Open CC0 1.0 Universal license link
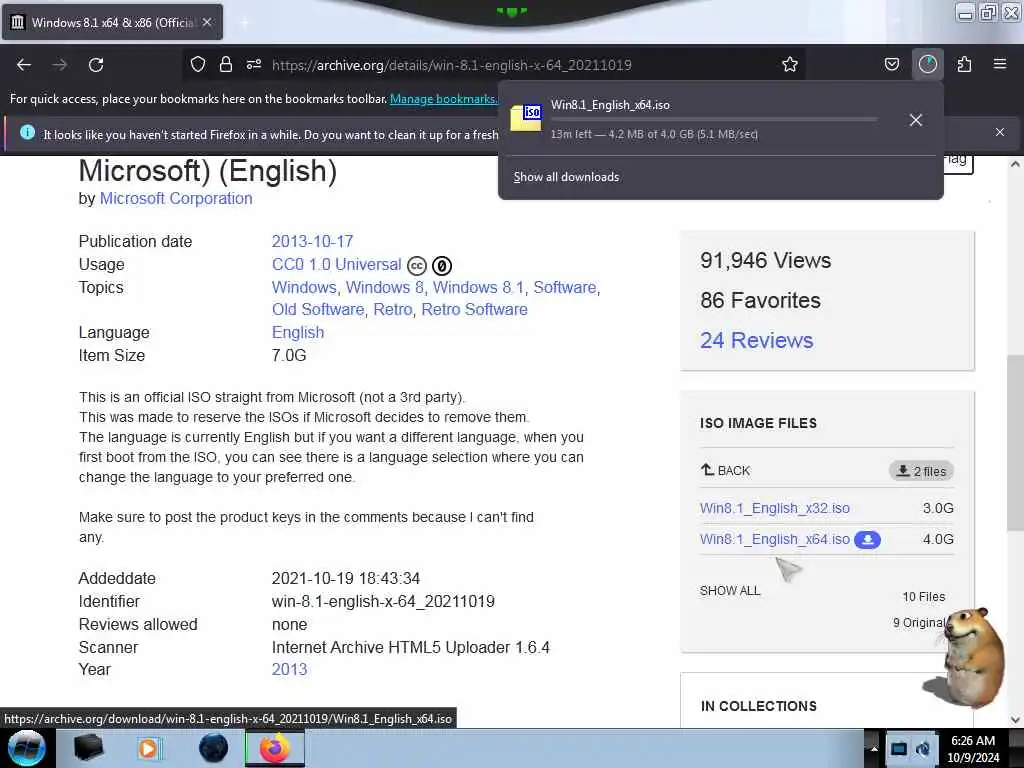The height and width of the screenshot is (768, 1024). (x=336, y=264)
